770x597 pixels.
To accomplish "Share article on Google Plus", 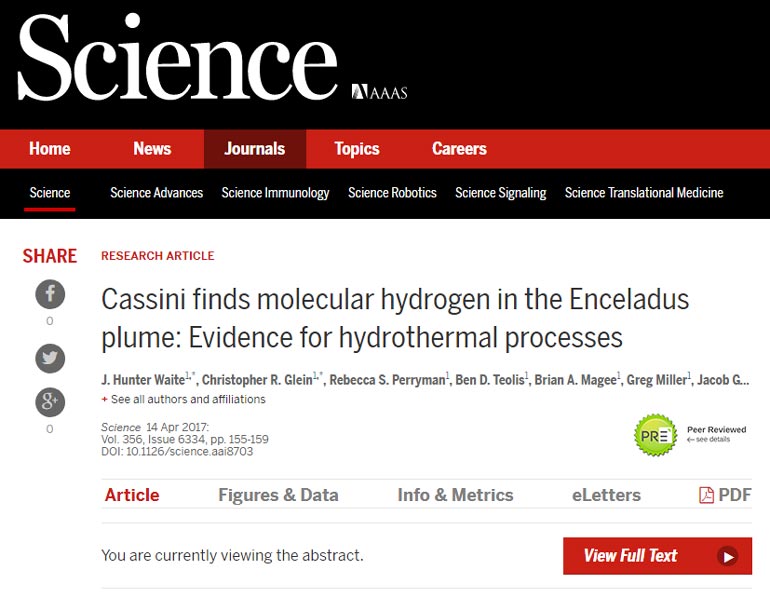I will point(50,402).
